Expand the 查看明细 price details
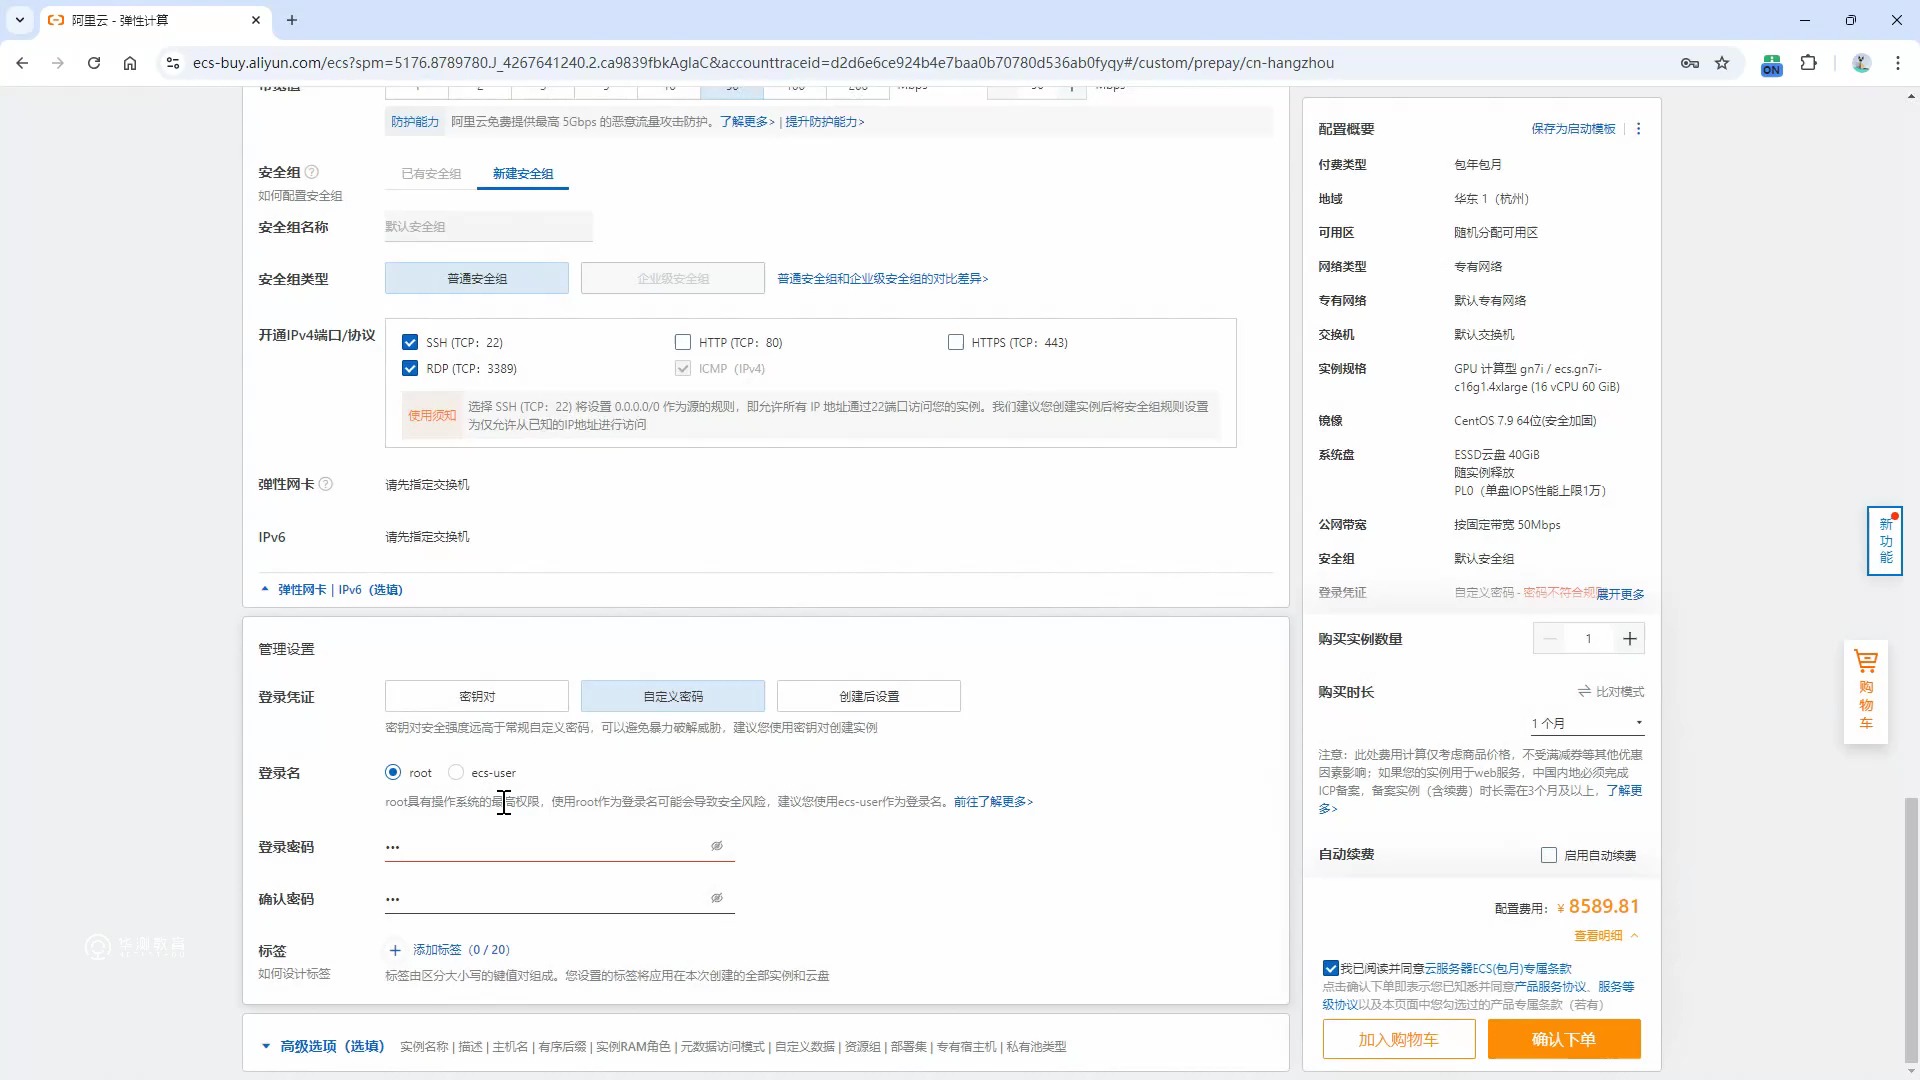This screenshot has height=1080, width=1920. [1607, 936]
